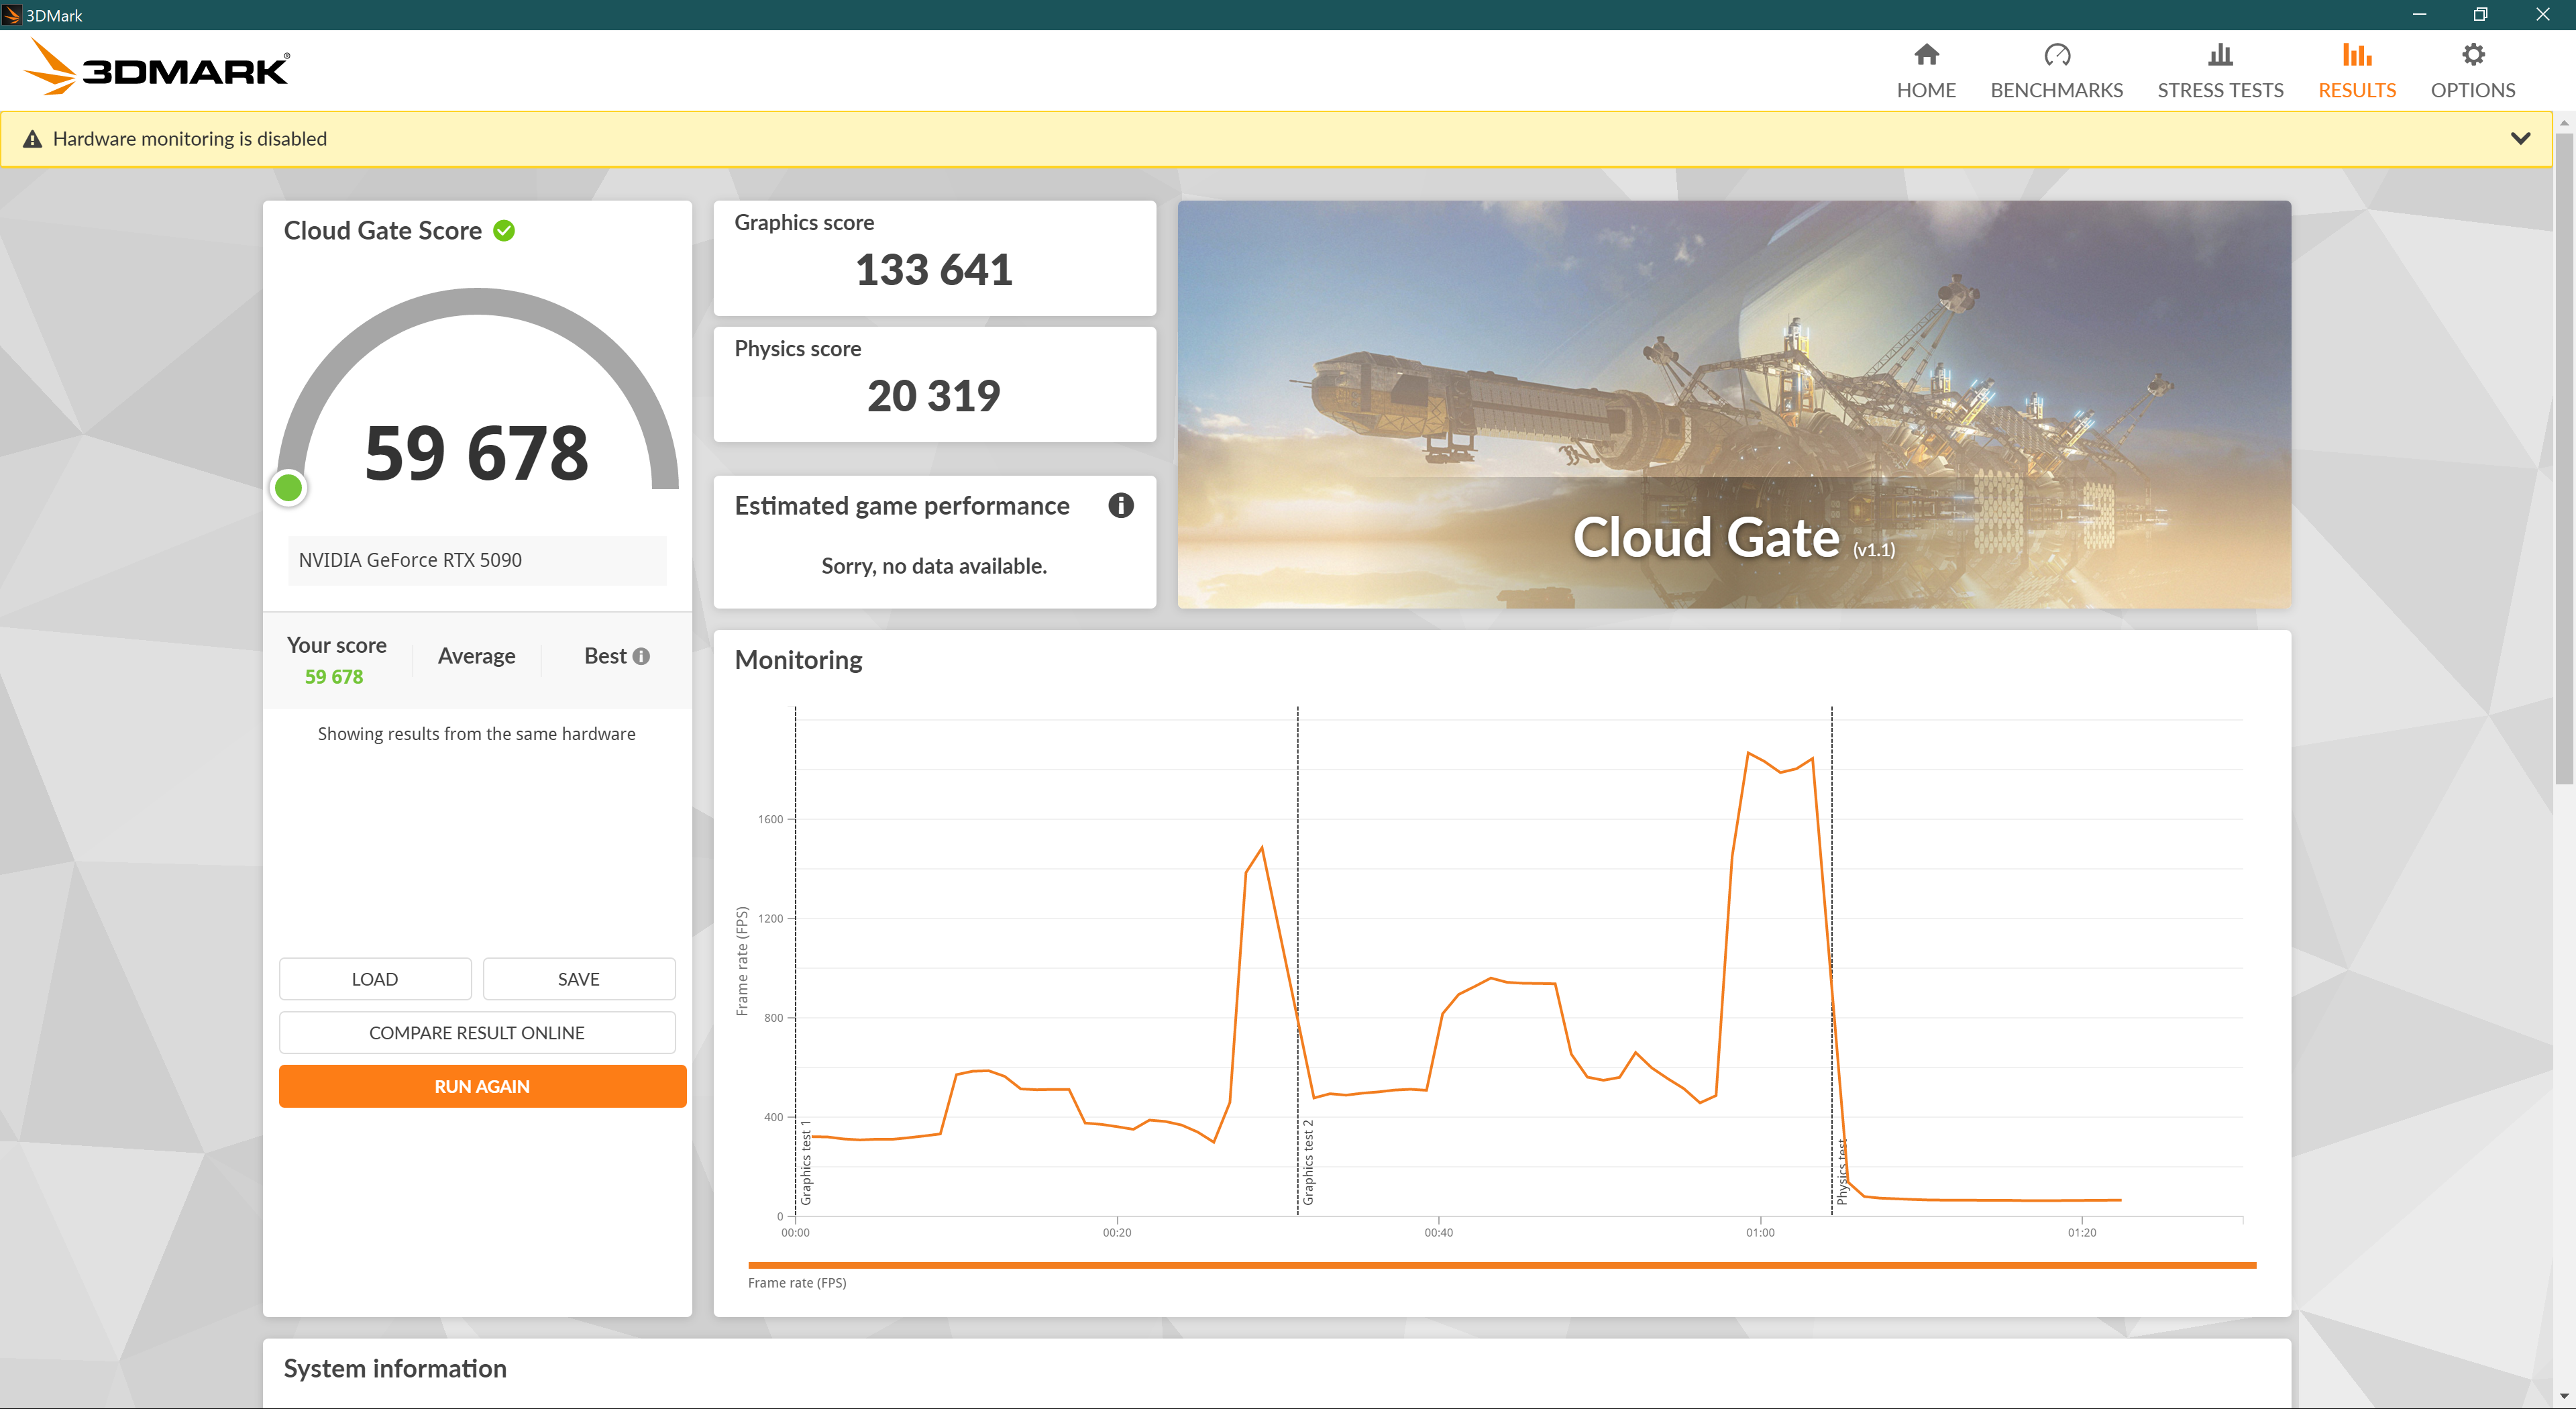Click the 01:00 time axis label
The width and height of the screenshot is (2576, 1409).
pos(1760,1233)
